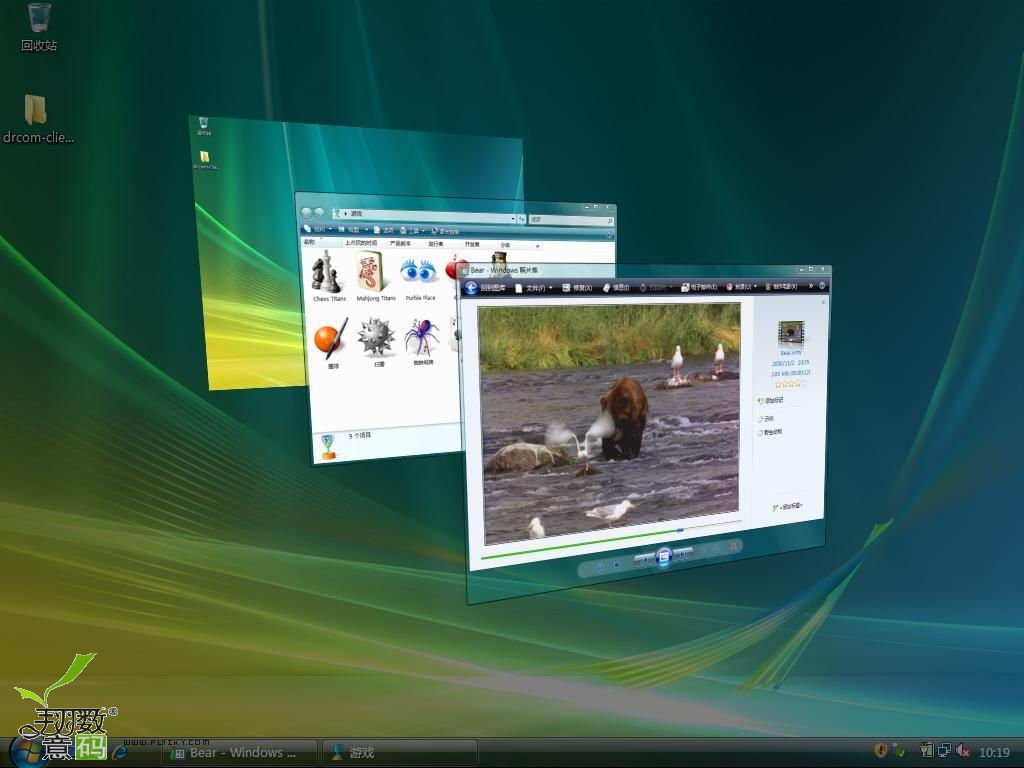
Task: Click the volume icon in system tray
Action: pos(962,751)
